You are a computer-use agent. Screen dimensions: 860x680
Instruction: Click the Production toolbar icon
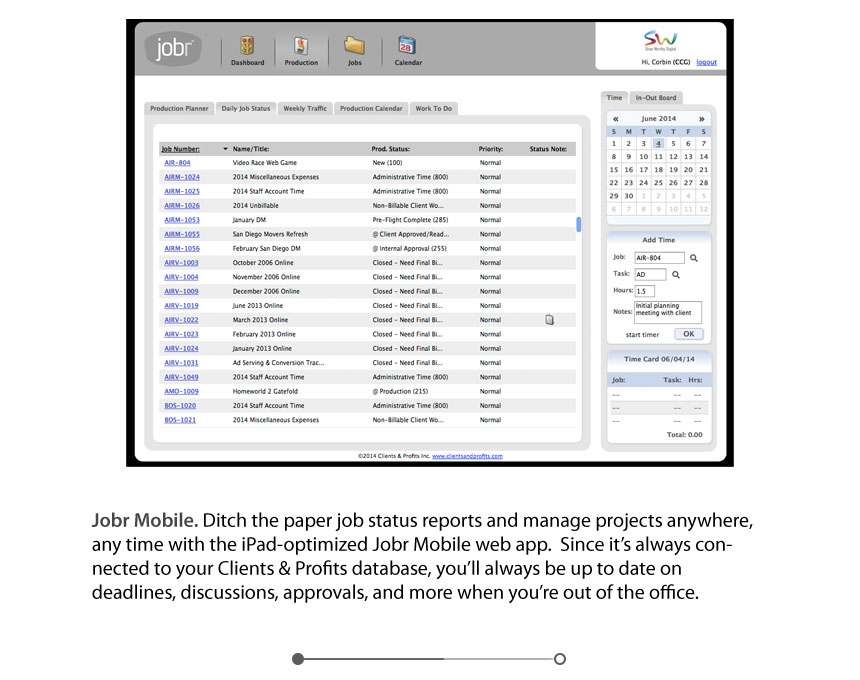pos(301,46)
